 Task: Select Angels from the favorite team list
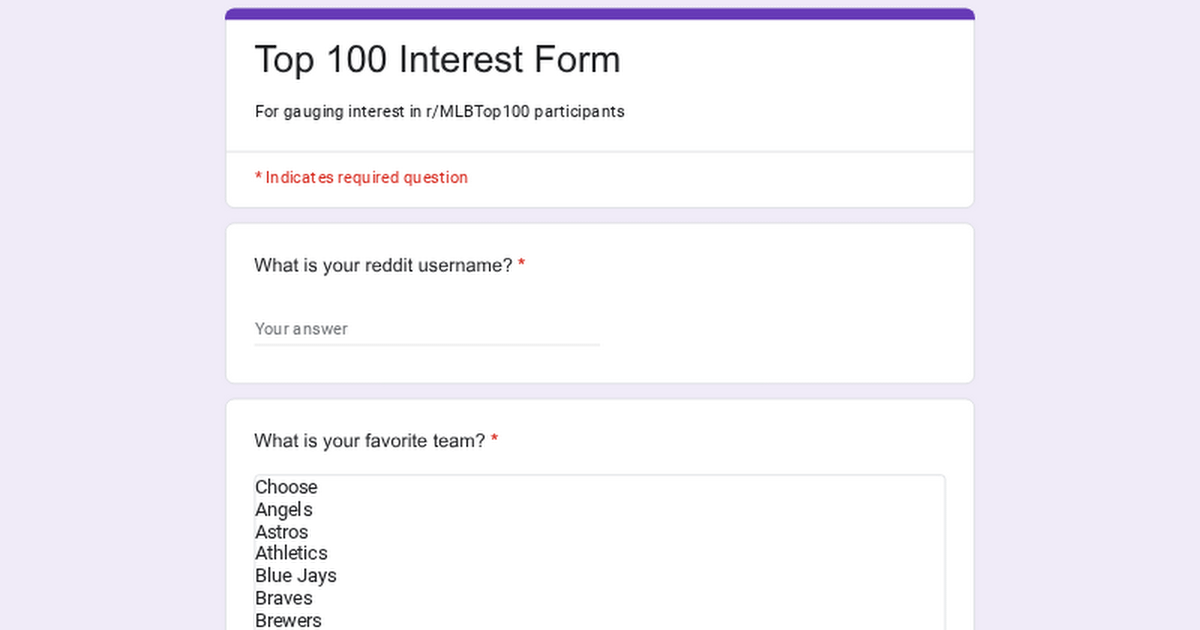(x=283, y=509)
